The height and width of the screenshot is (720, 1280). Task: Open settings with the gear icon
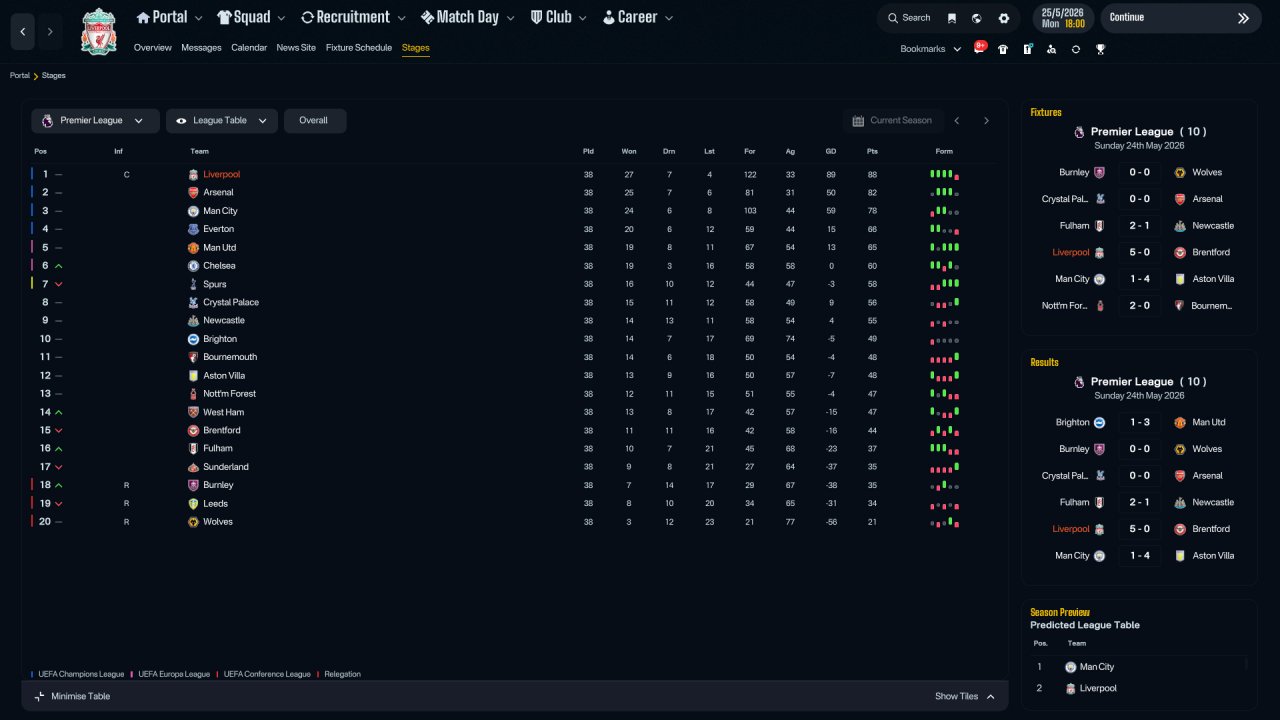(1004, 18)
